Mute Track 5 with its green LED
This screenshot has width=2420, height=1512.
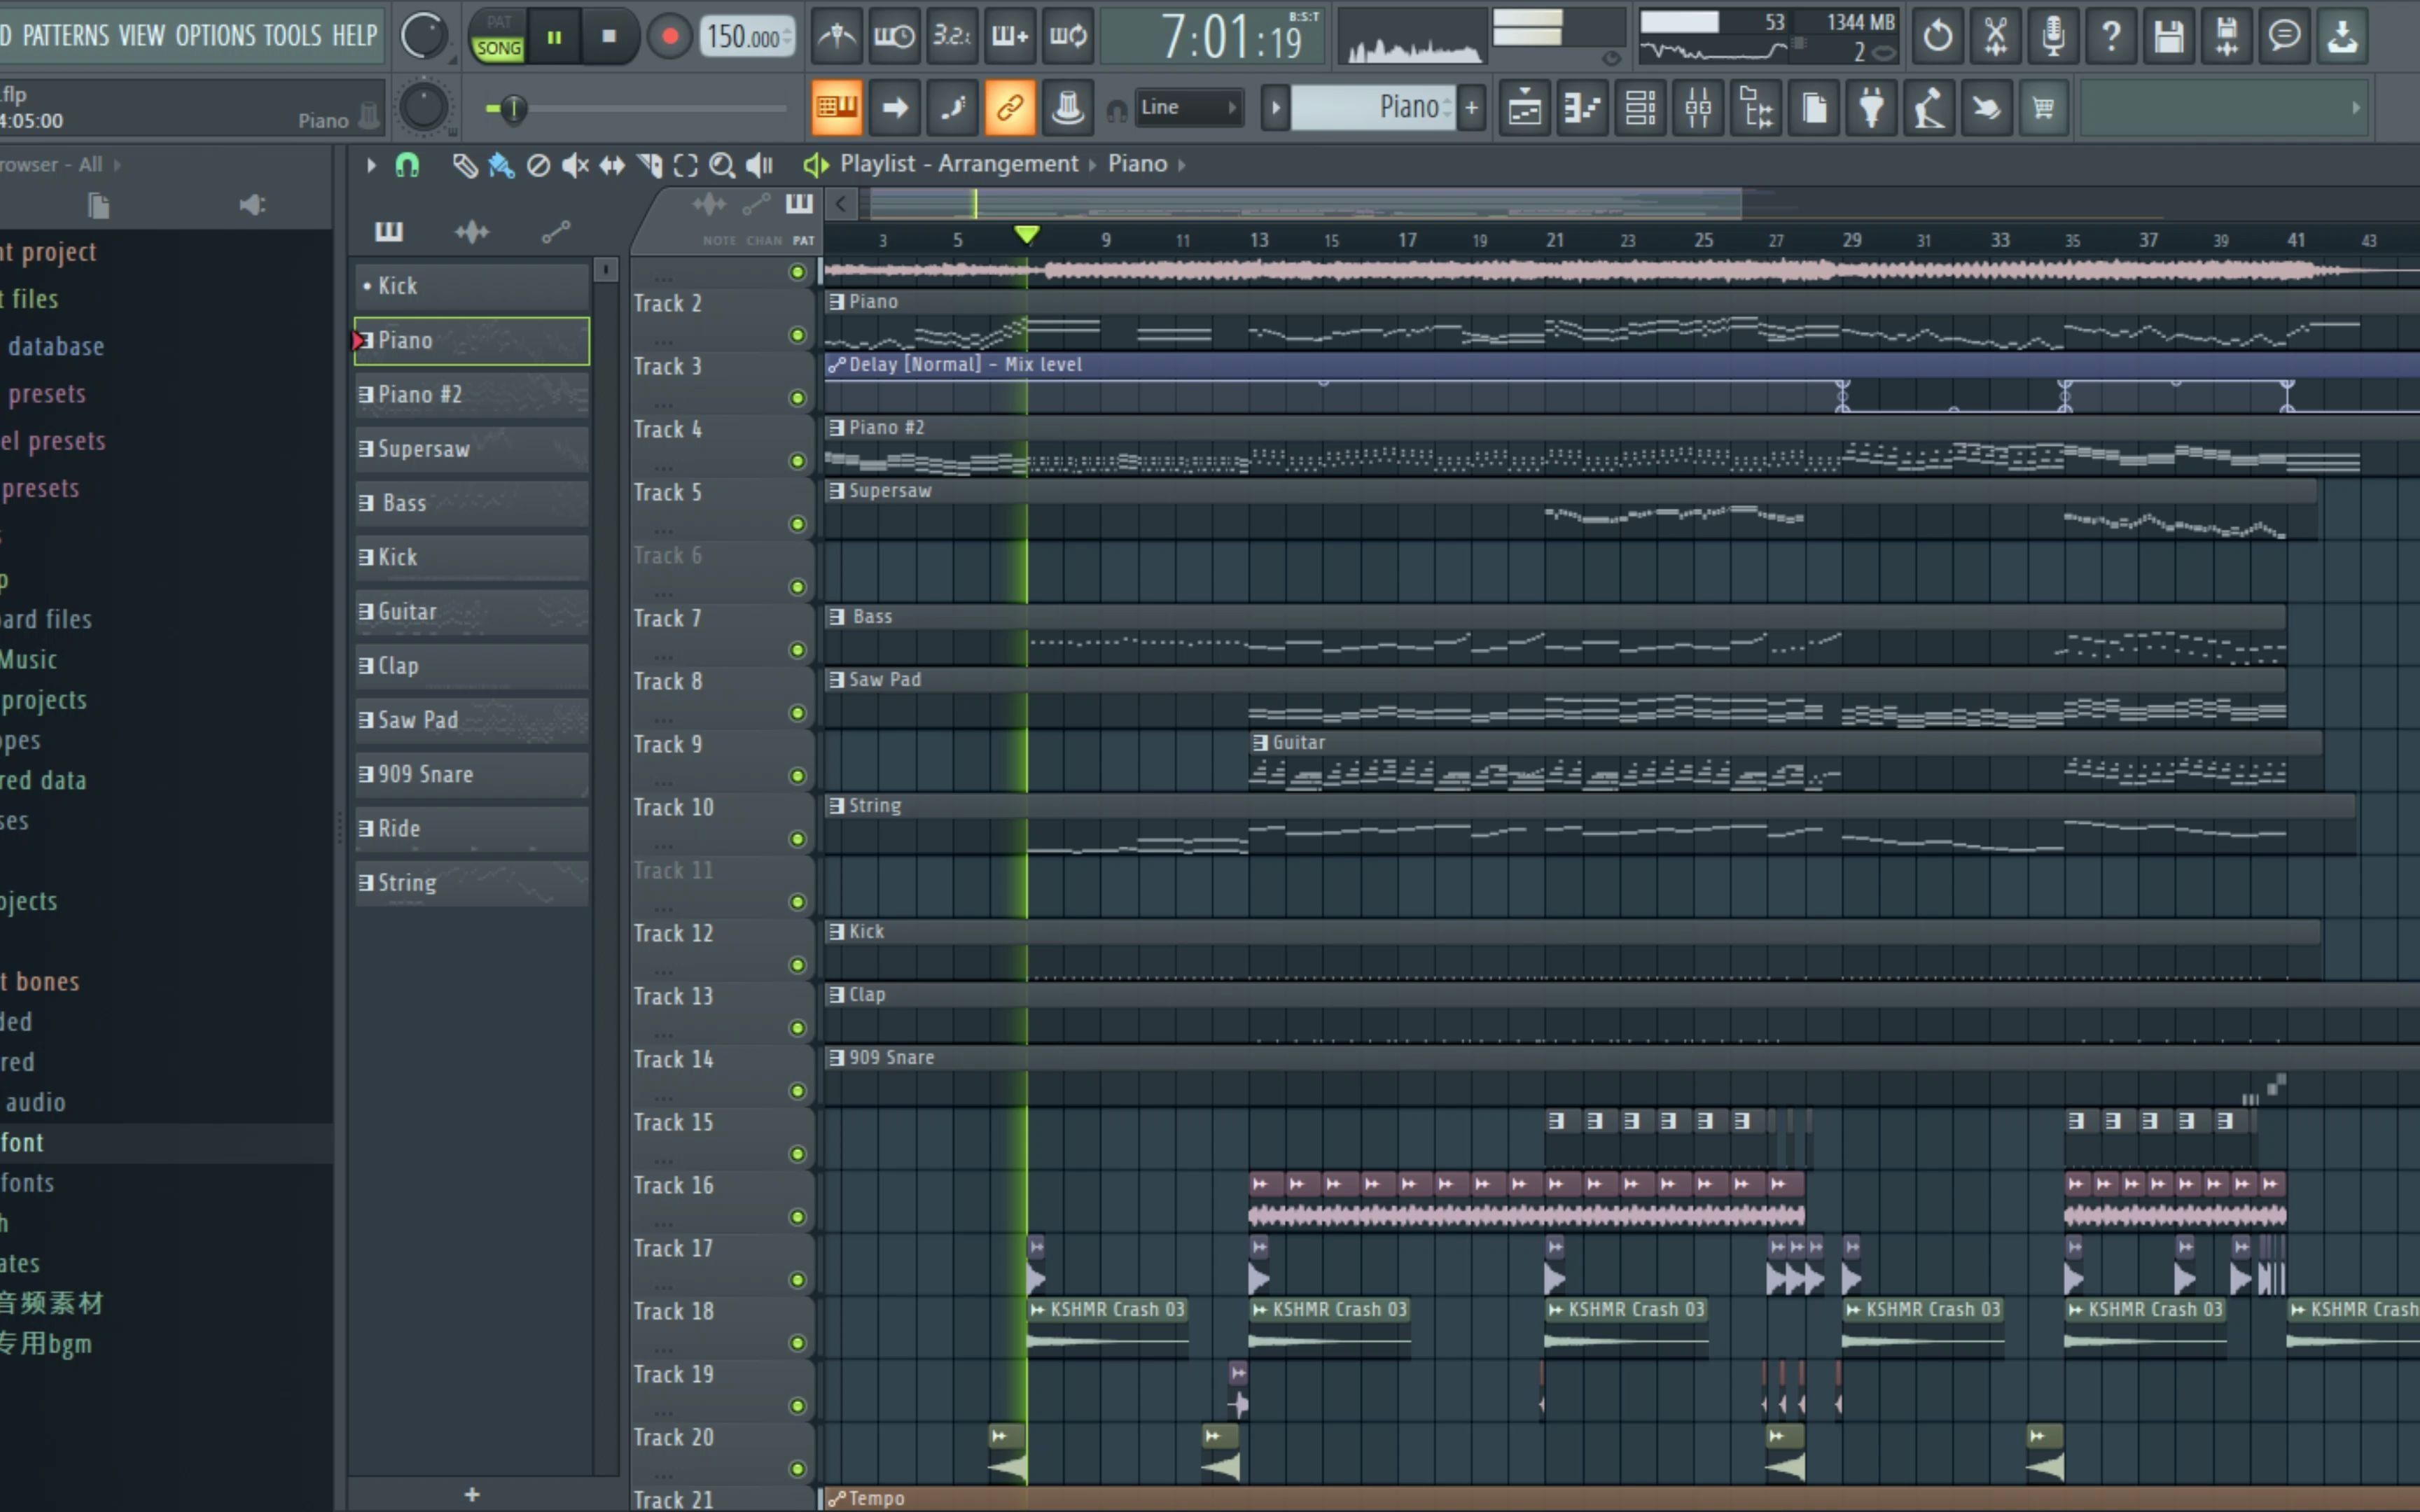[x=797, y=524]
